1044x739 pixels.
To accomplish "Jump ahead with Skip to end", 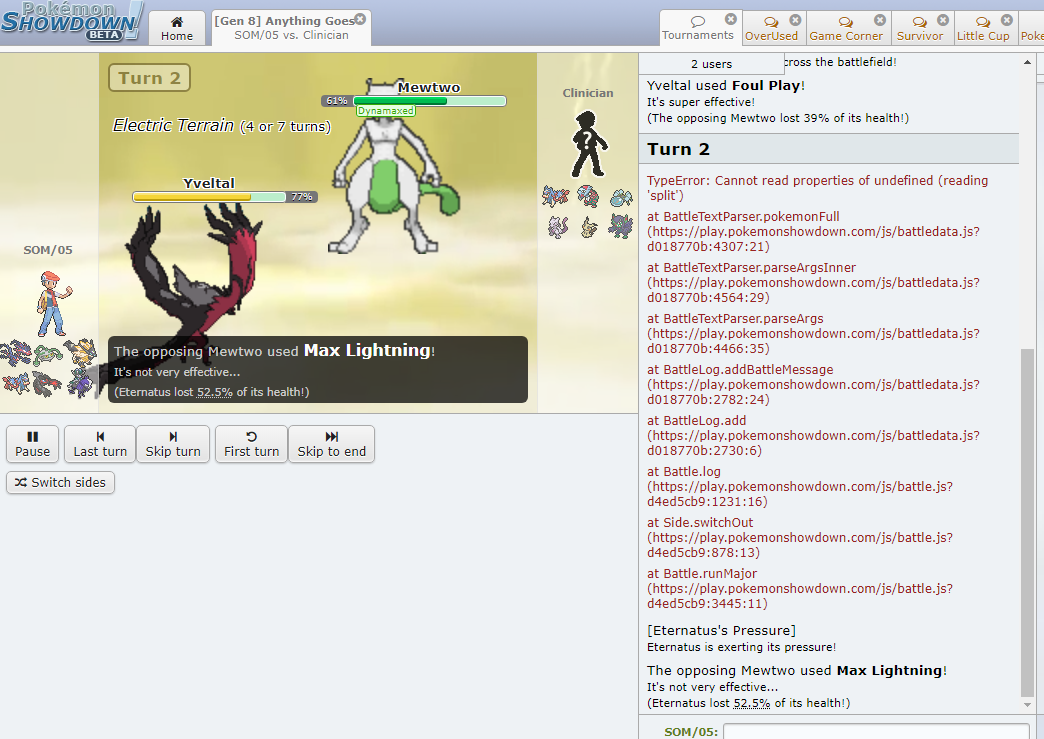I will tap(332, 444).
